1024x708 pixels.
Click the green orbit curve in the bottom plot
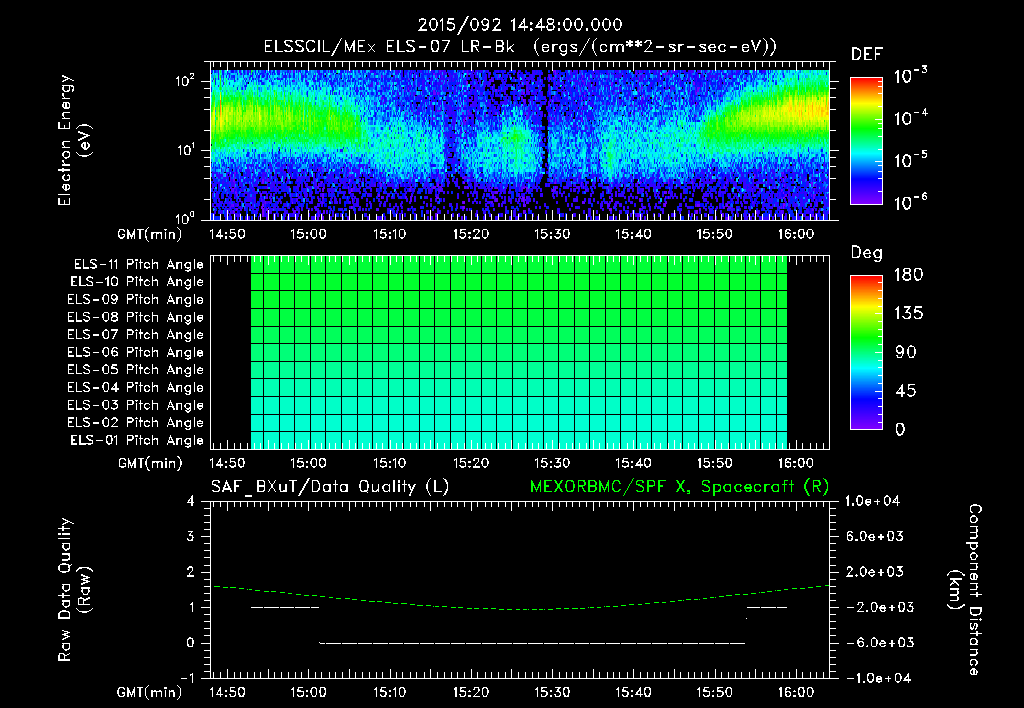click(520, 609)
